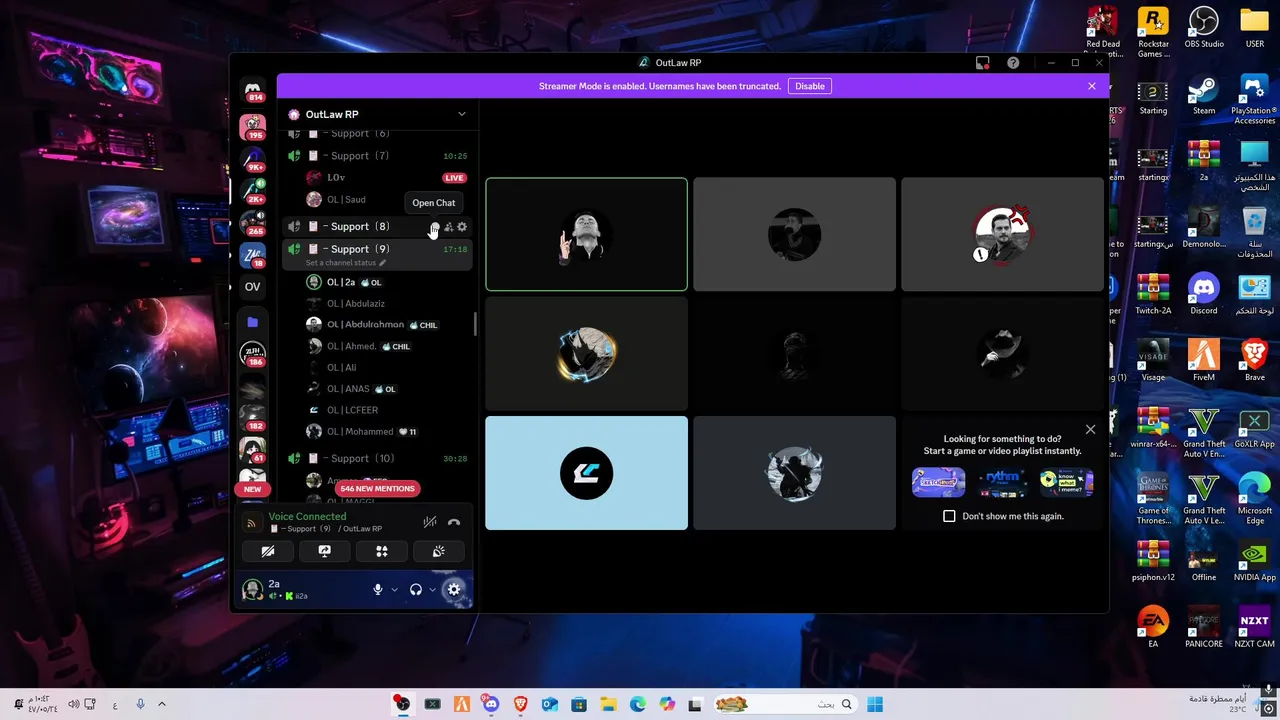Click the light blue LC logo video tile

[x=586, y=473]
